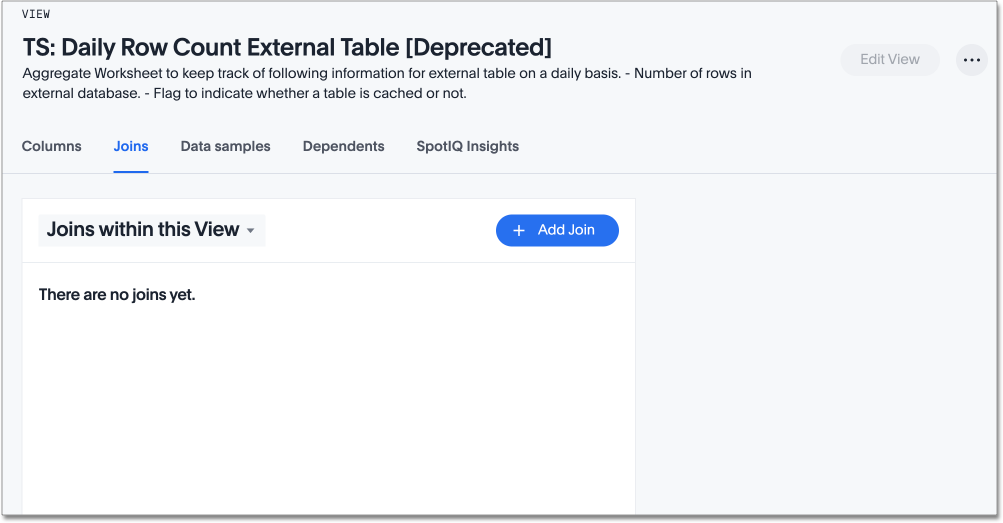Click the caret beside Joins within this View

pos(251,231)
